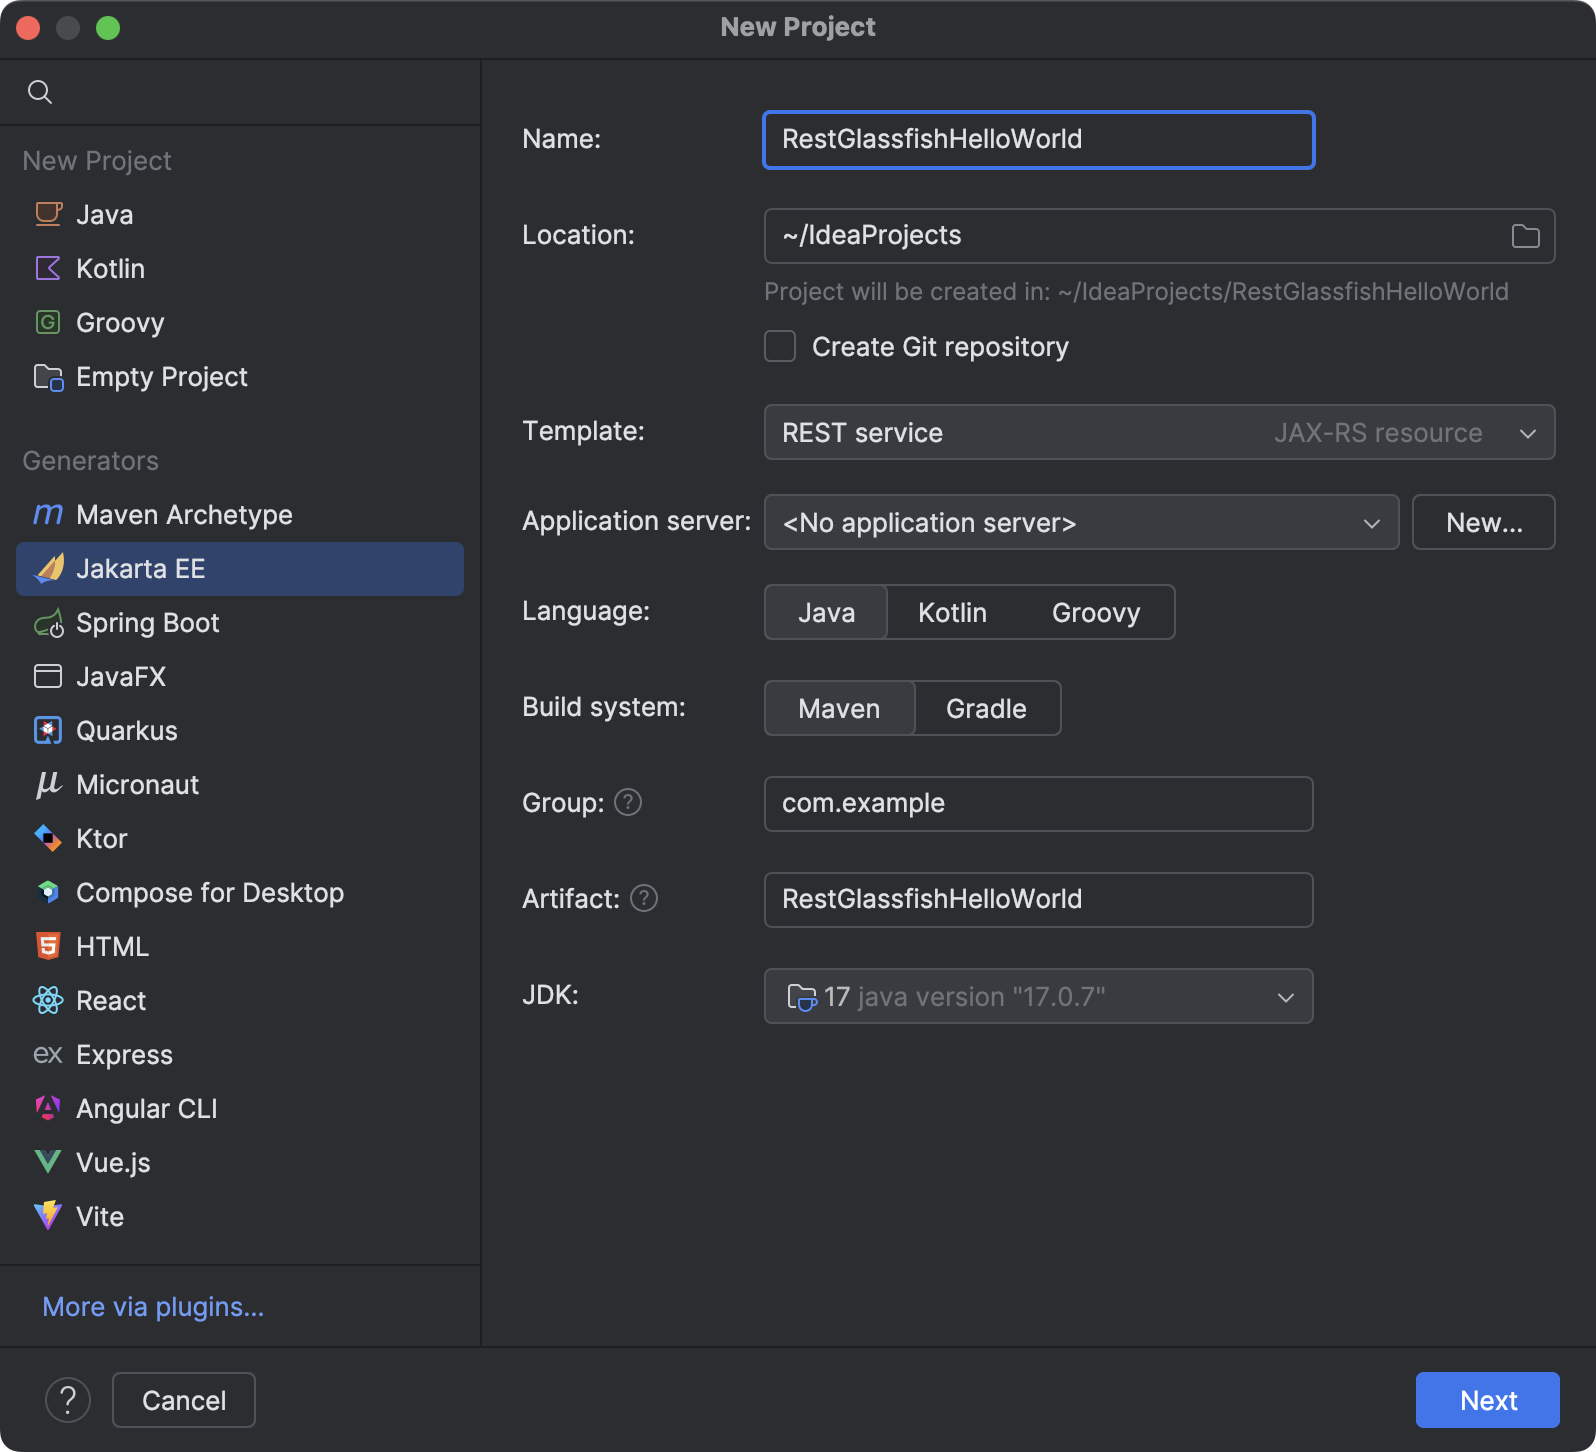This screenshot has width=1596, height=1452.
Task: Click the search magnifier icon
Action: (40, 92)
